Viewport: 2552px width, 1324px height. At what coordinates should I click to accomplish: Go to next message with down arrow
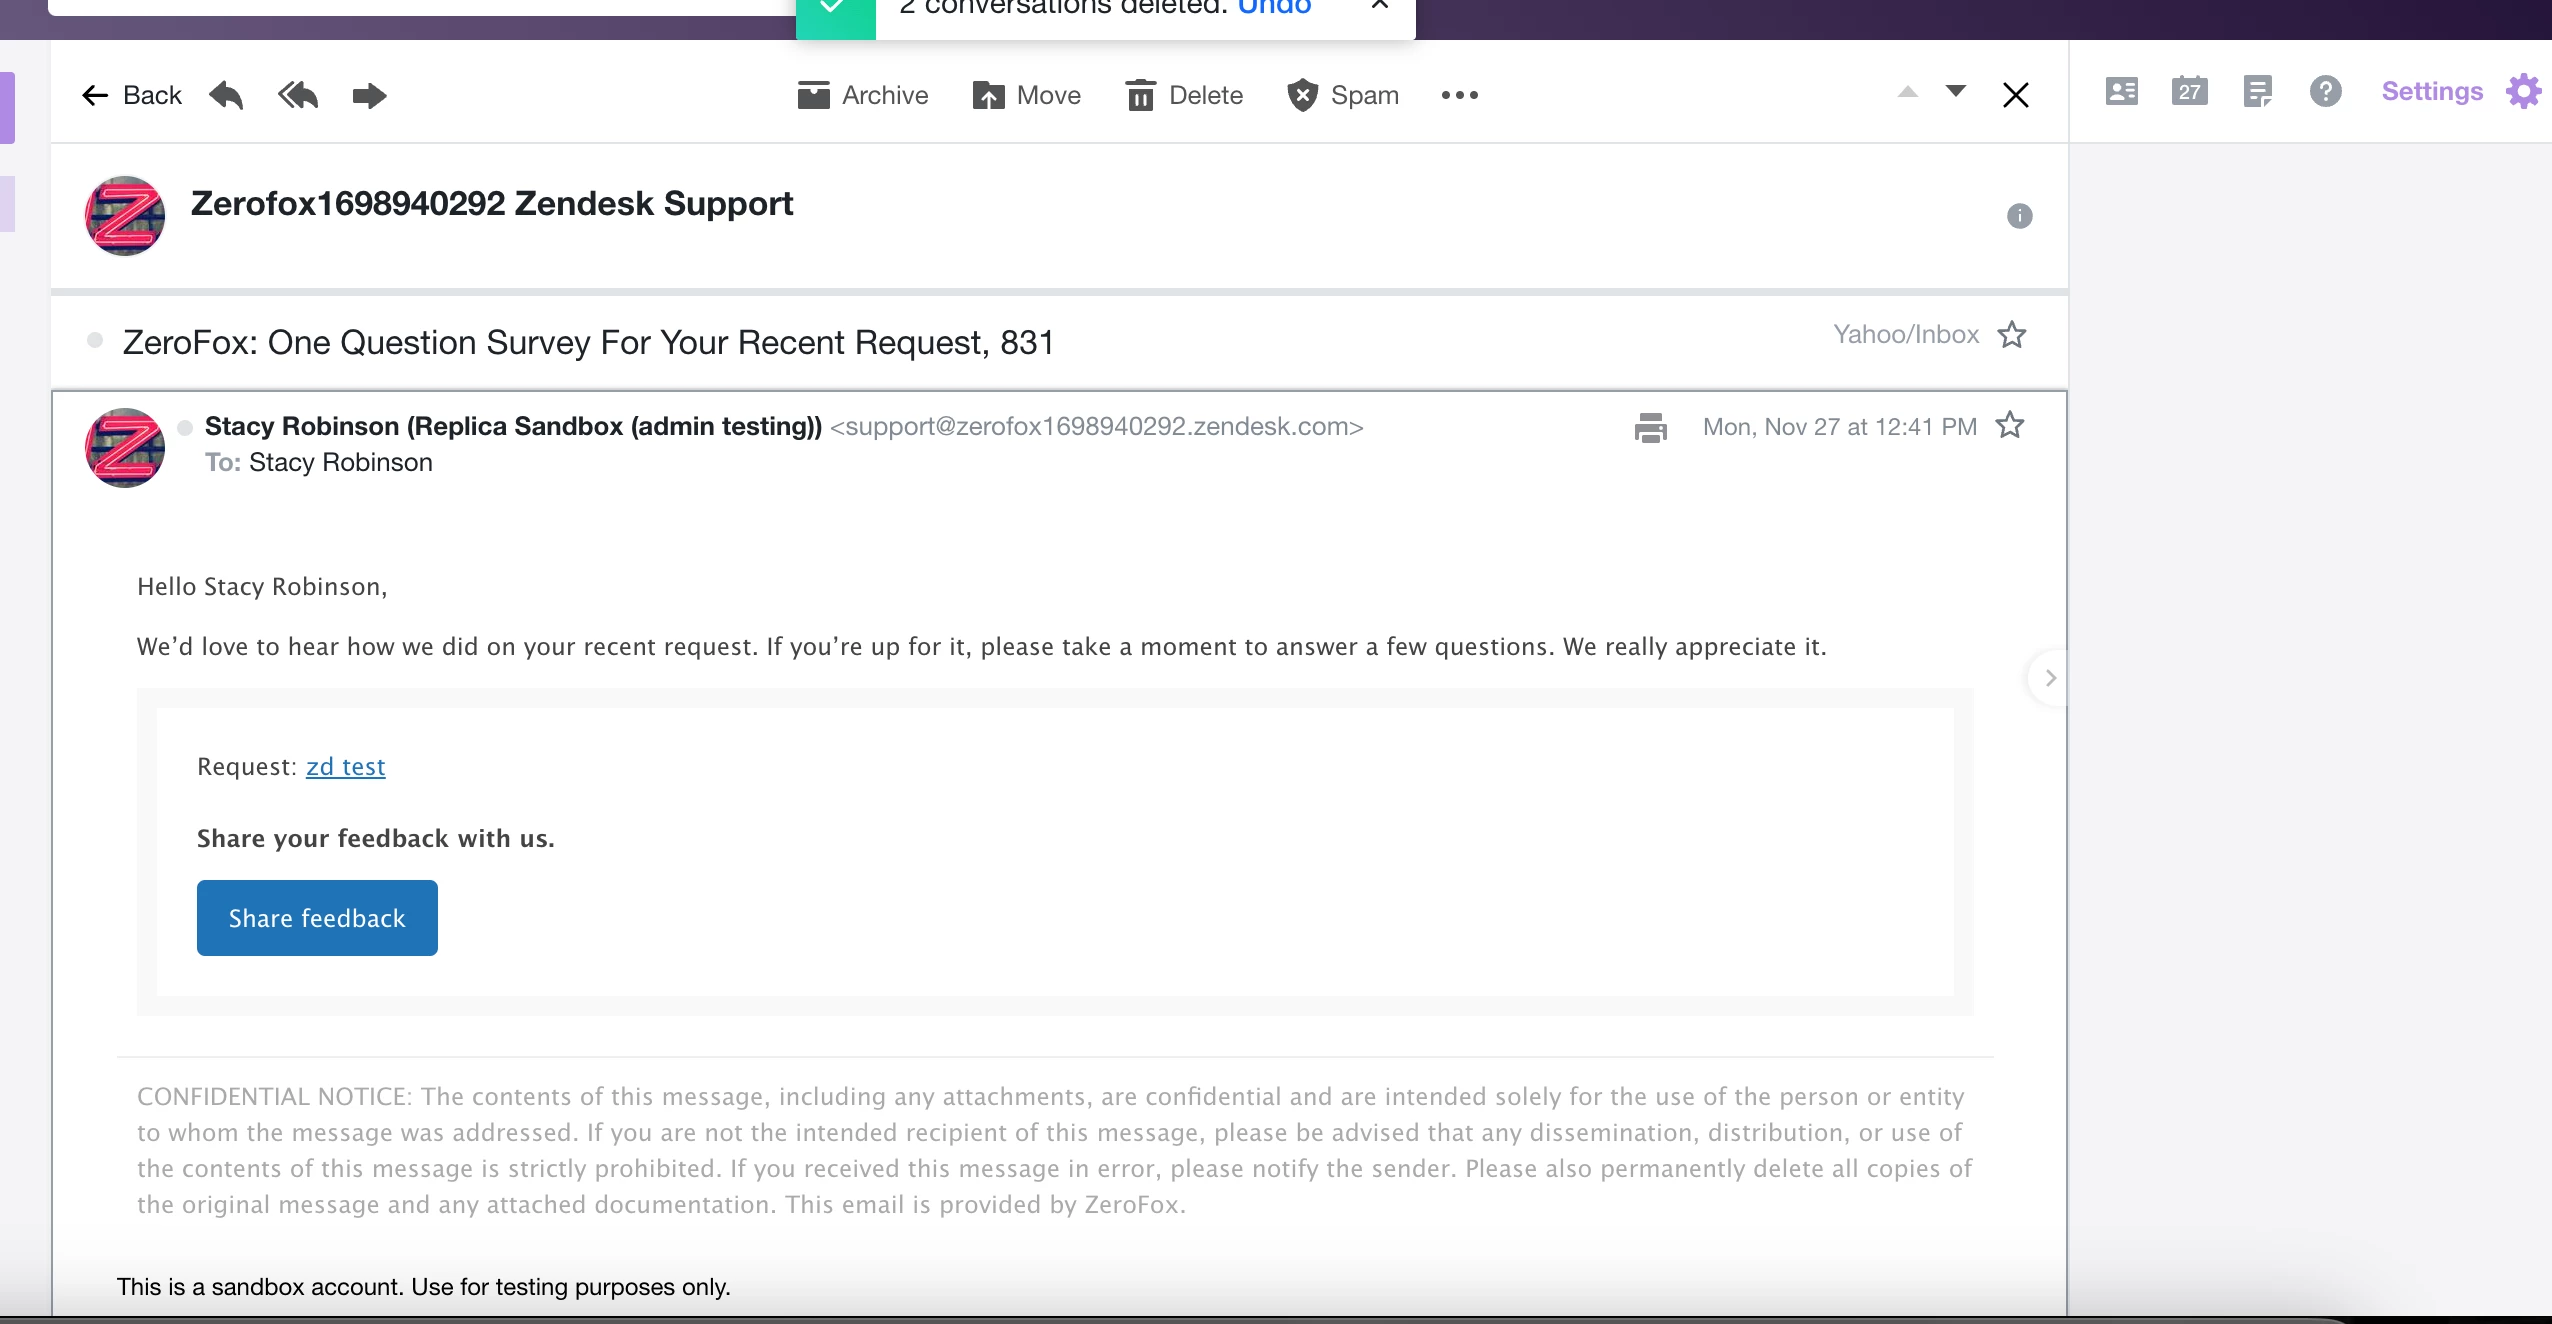click(1955, 92)
